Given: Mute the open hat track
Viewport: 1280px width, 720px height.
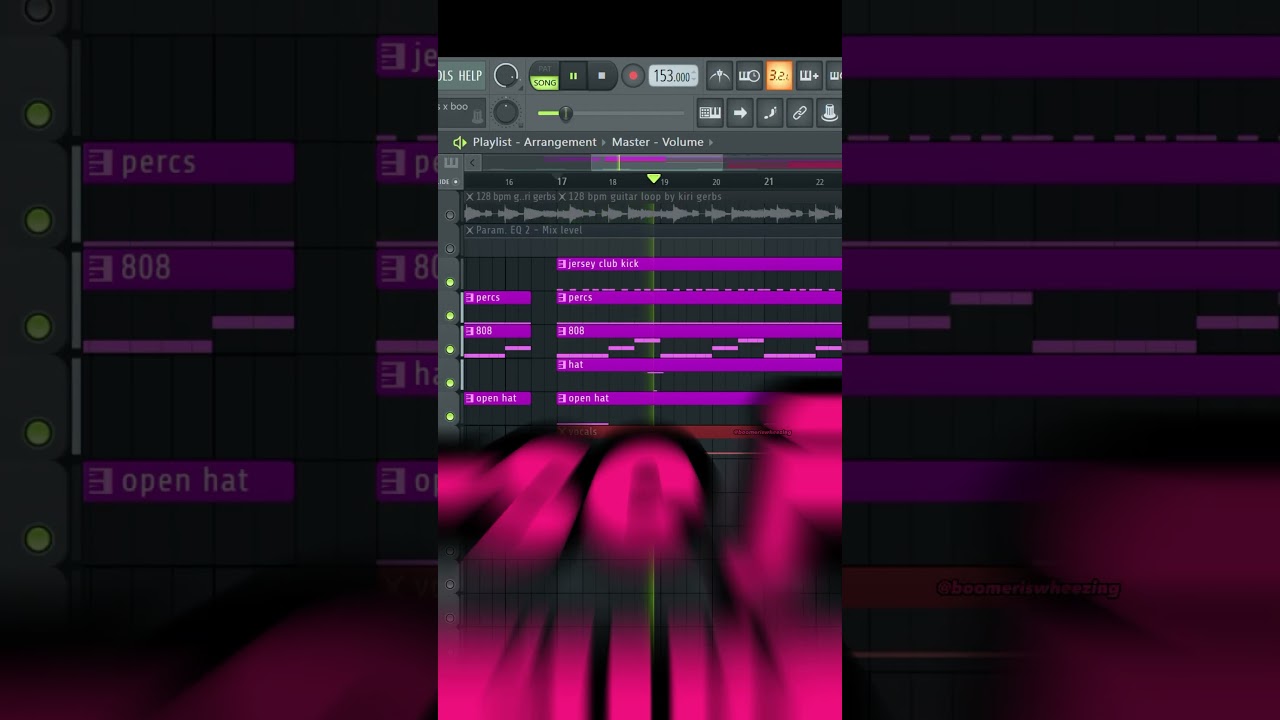Looking at the screenshot, I should [450, 416].
